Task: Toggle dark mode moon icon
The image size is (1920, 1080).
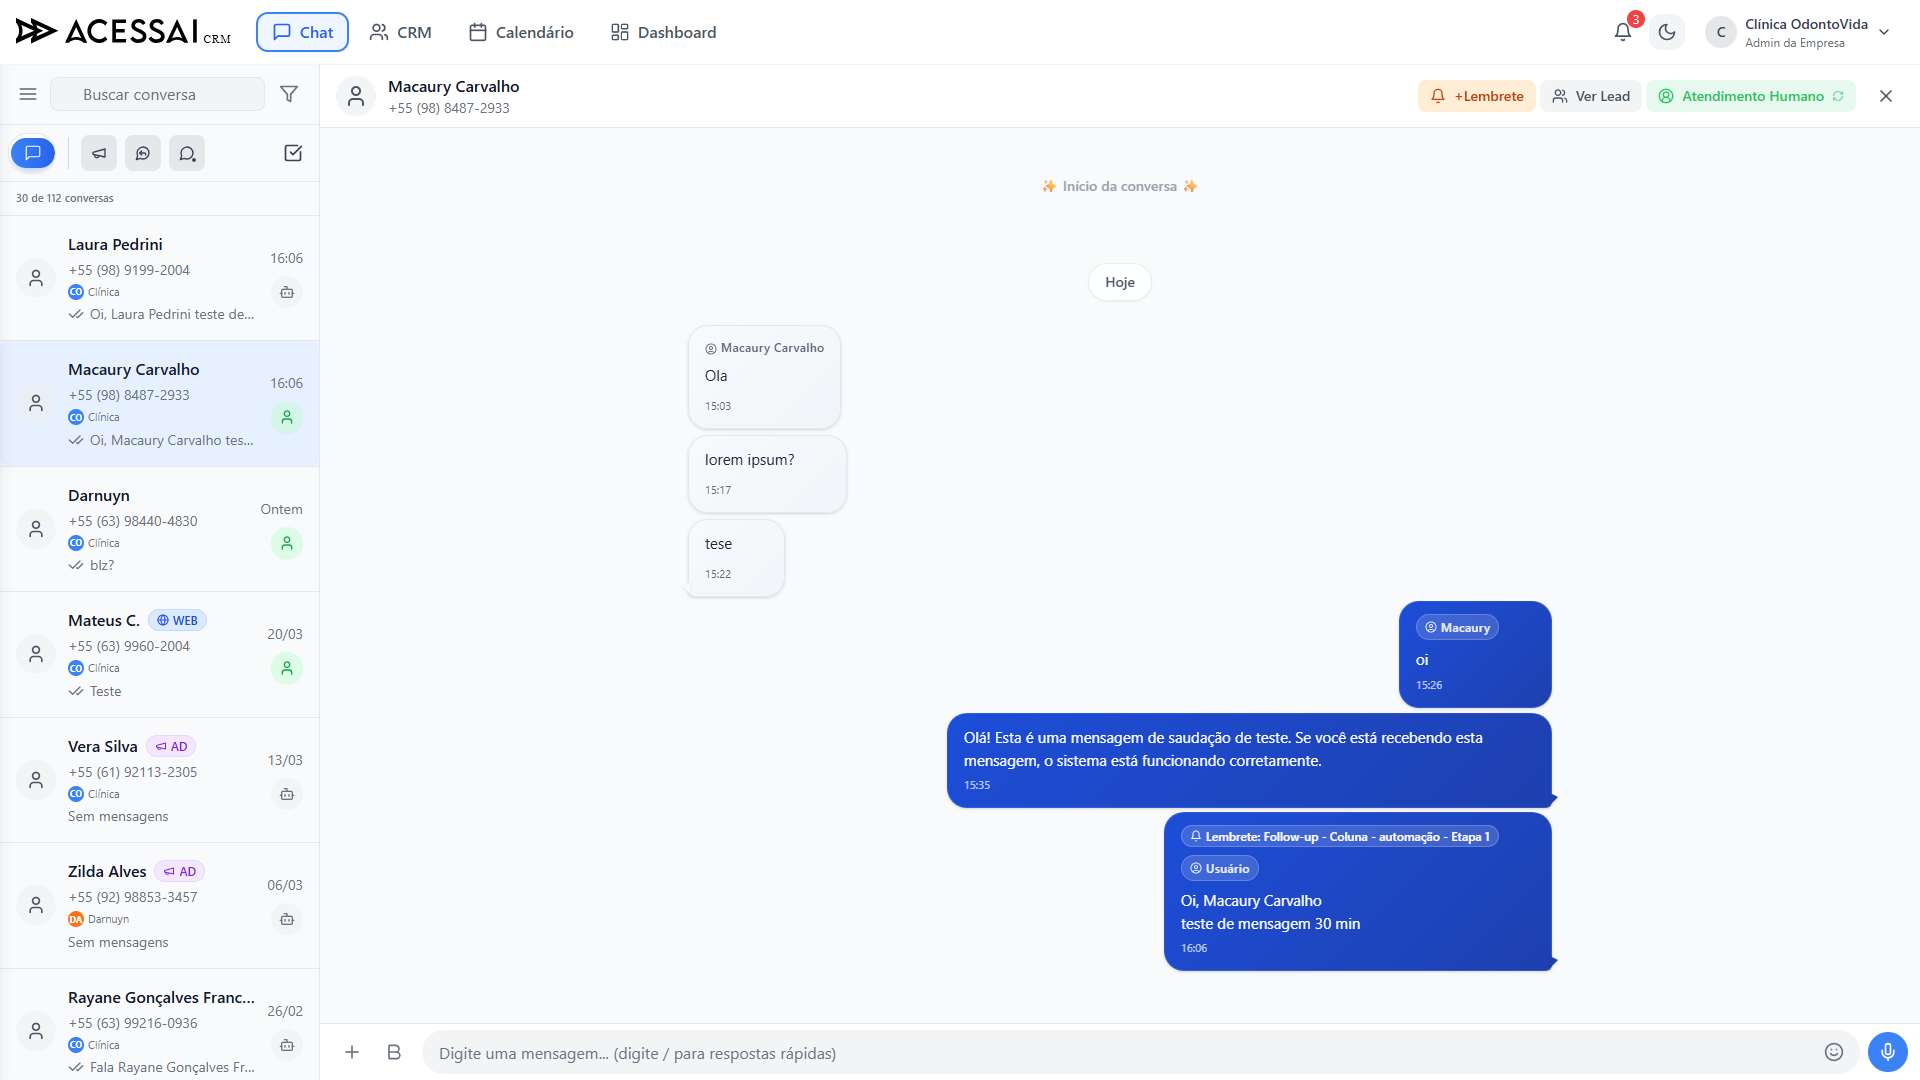Action: click(x=1667, y=32)
